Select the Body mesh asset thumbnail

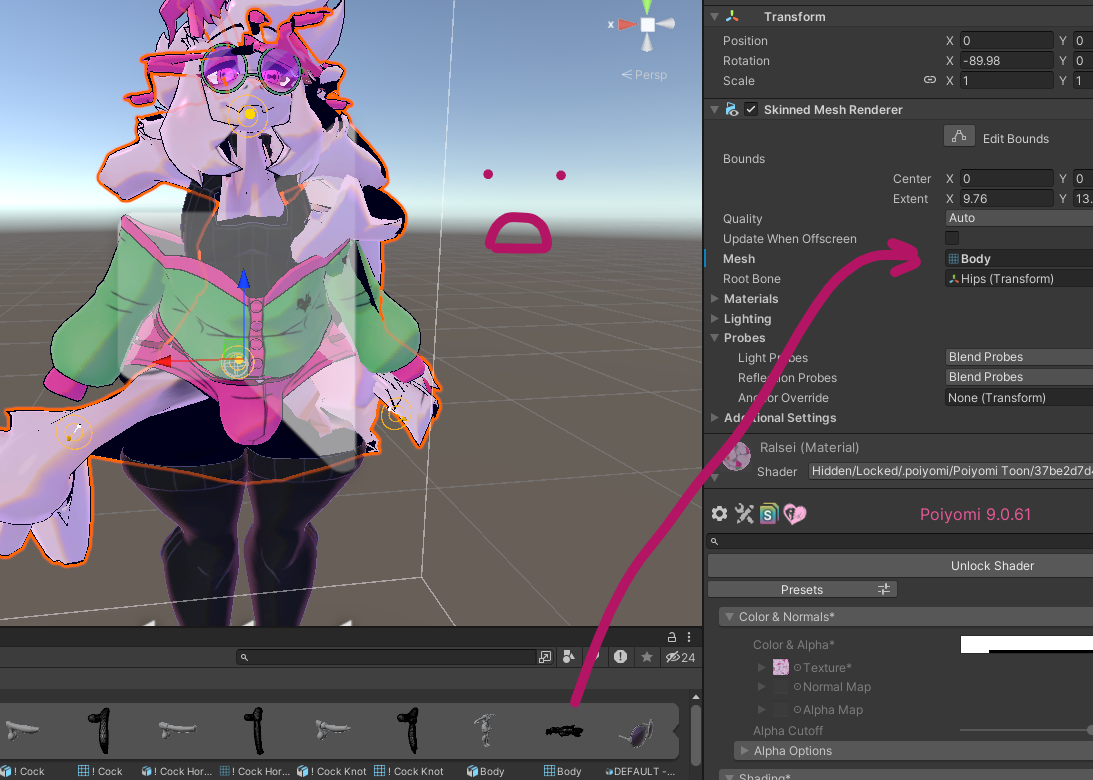point(563,731)
